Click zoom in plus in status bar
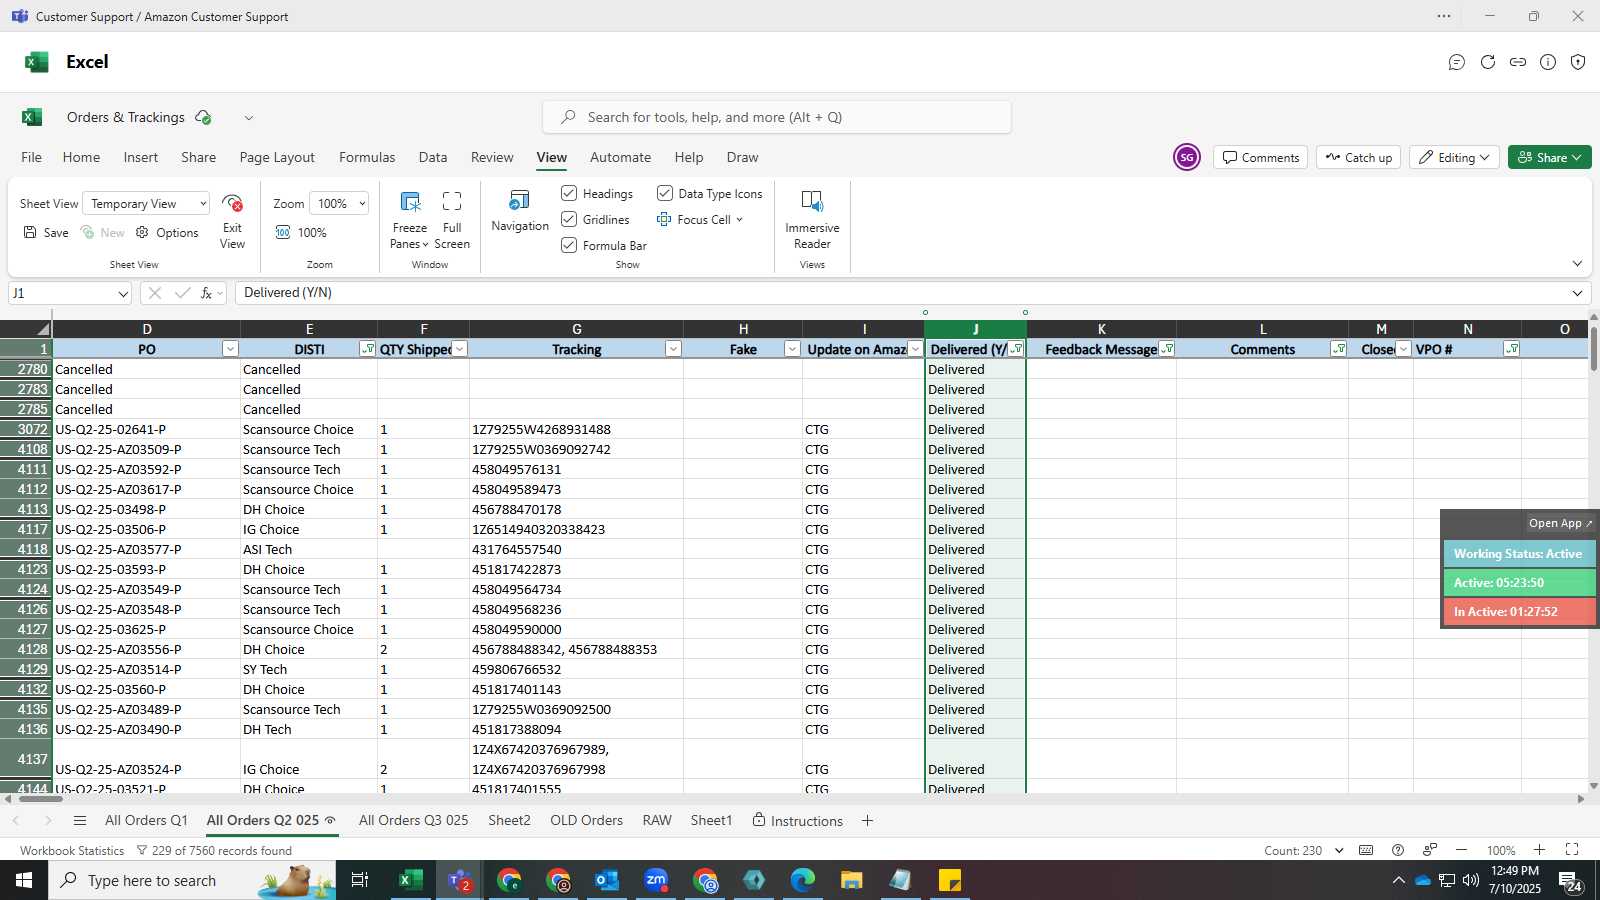The image size is (1600, 900). point(1539,850)
